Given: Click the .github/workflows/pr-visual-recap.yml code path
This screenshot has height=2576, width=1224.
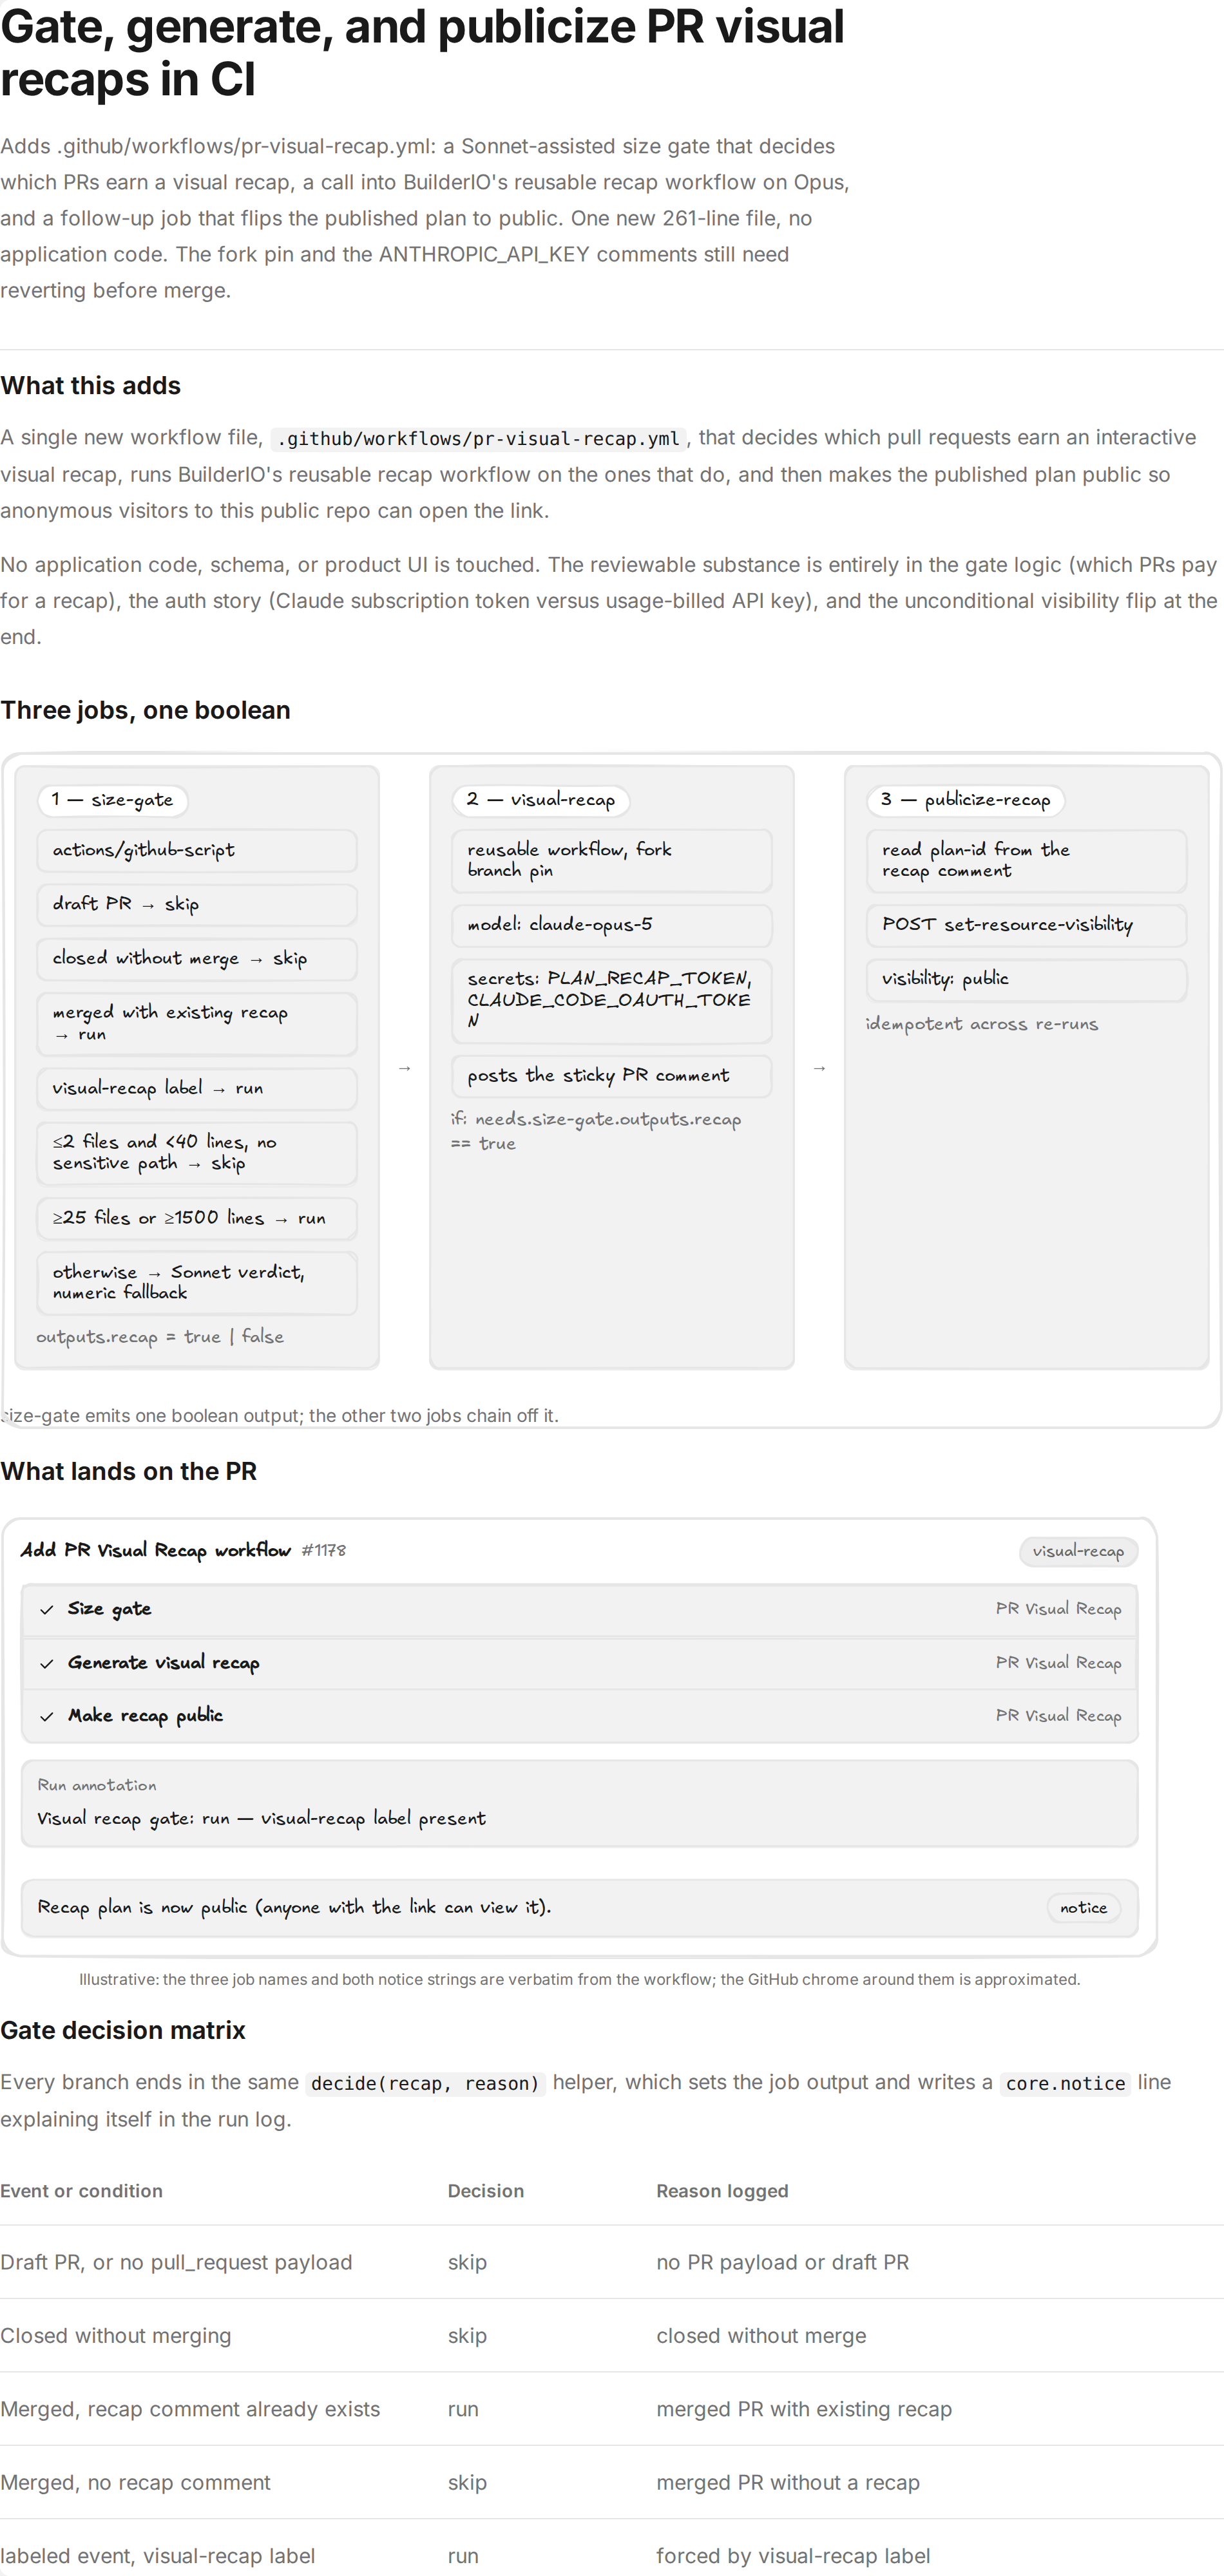Looking at the screenshot, I should (x=479, y=439).
